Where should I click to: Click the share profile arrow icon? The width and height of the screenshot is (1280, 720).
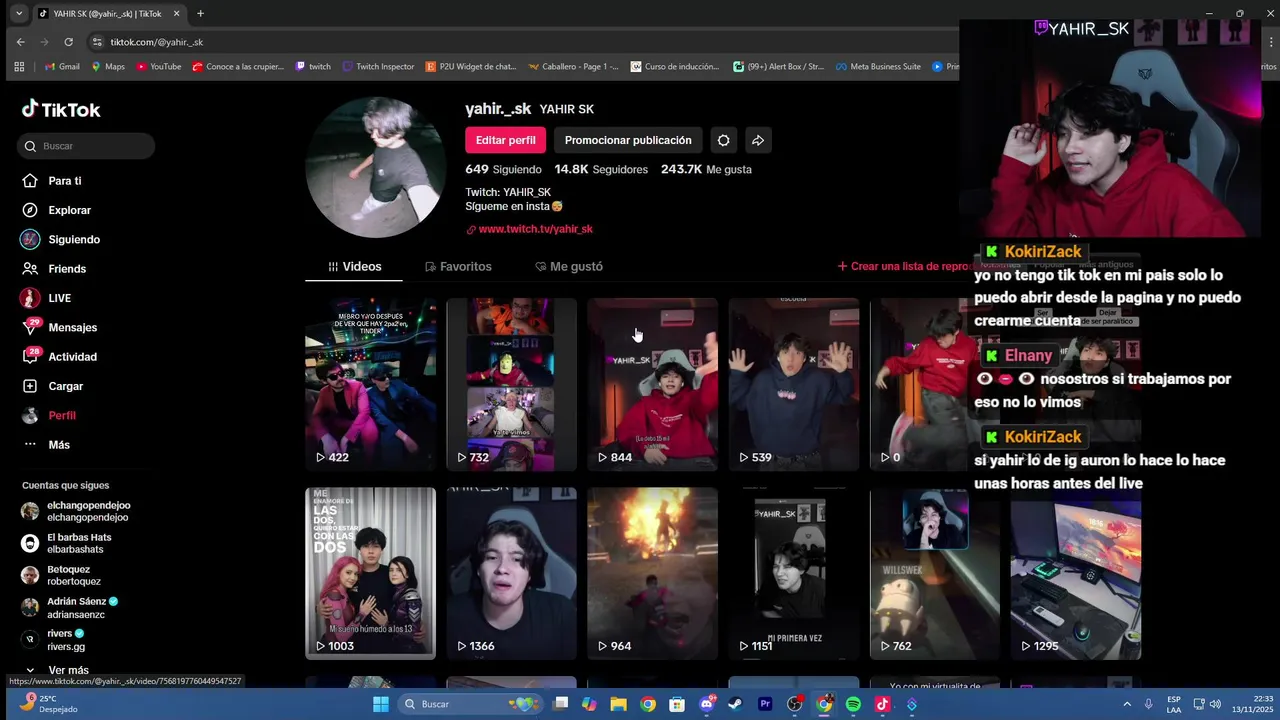758,140
